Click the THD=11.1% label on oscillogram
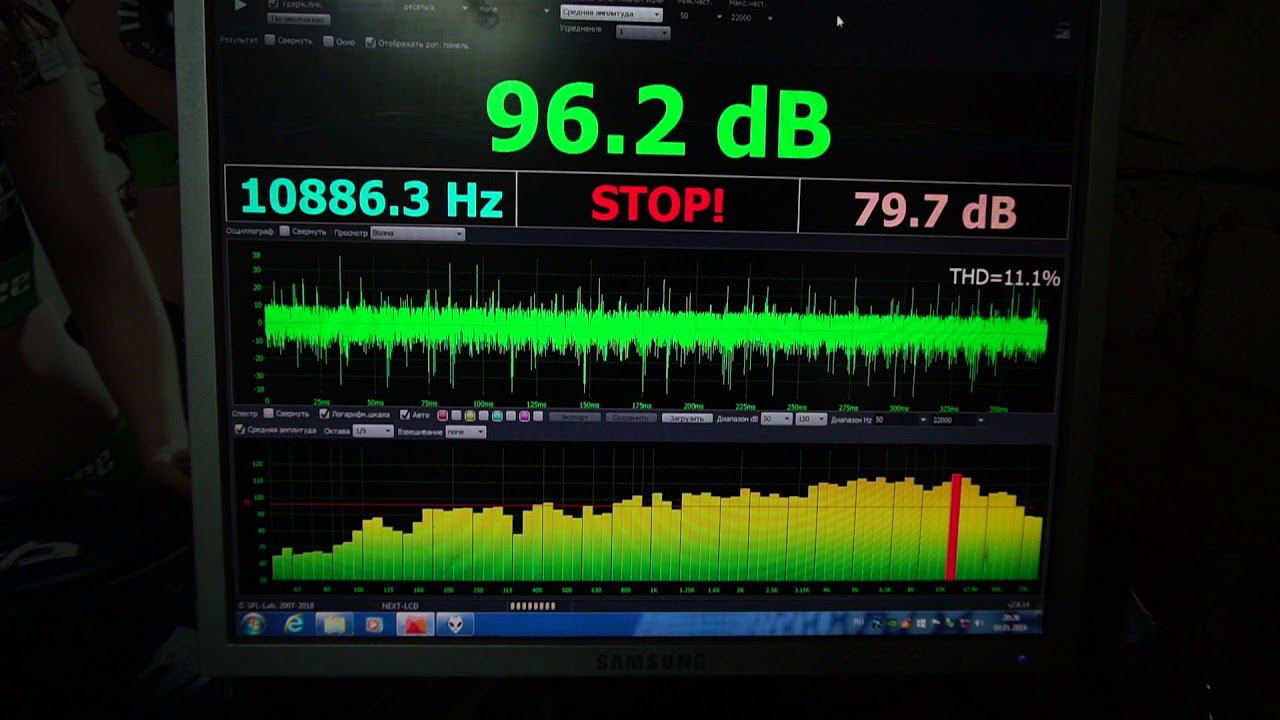This screenshot has height=720, width=1280. coord(1004,278)
